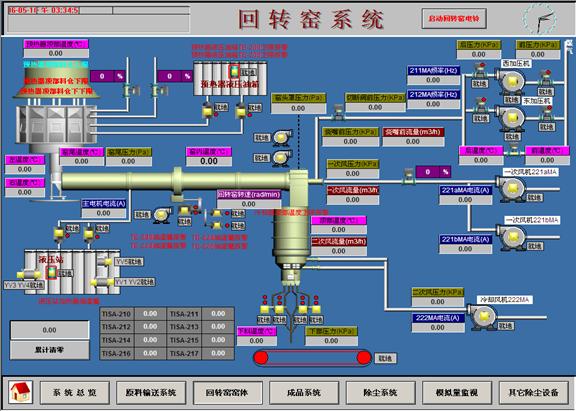This screenshot has width=576, height=411.
Task: Click the valve icon beside 切断阀前压力 reading
Action: 338,112
